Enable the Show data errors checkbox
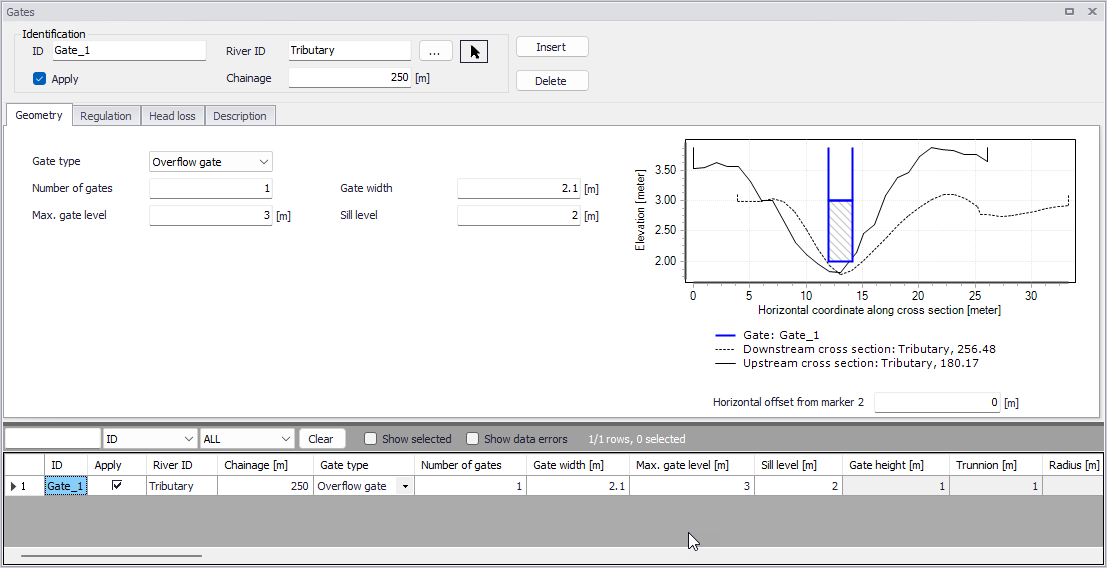The height and width of the screenshot is (568, 1107). [472, 439]
